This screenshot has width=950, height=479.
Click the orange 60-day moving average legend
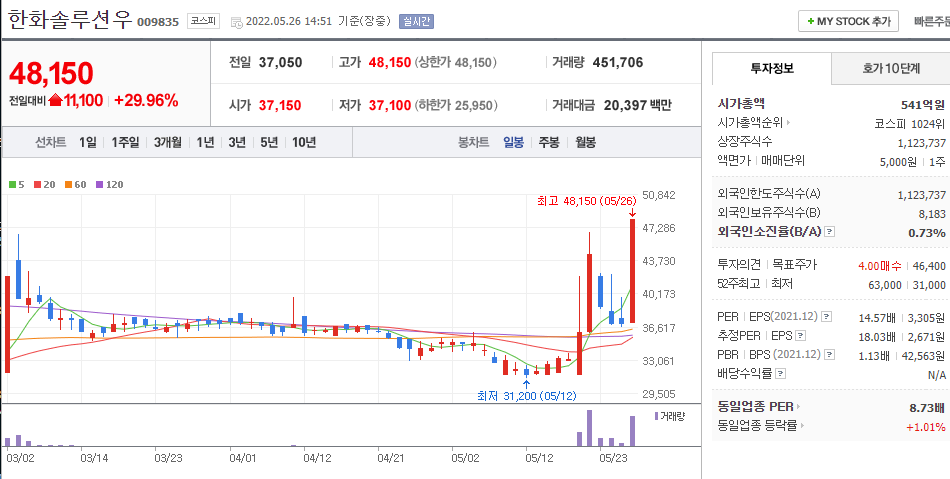(x=76, y=185)
